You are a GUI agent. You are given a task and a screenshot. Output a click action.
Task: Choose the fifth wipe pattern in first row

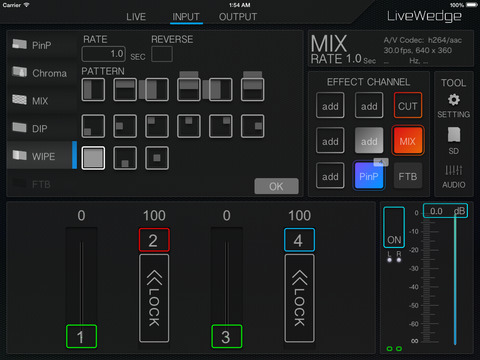(x=220, y=90)
